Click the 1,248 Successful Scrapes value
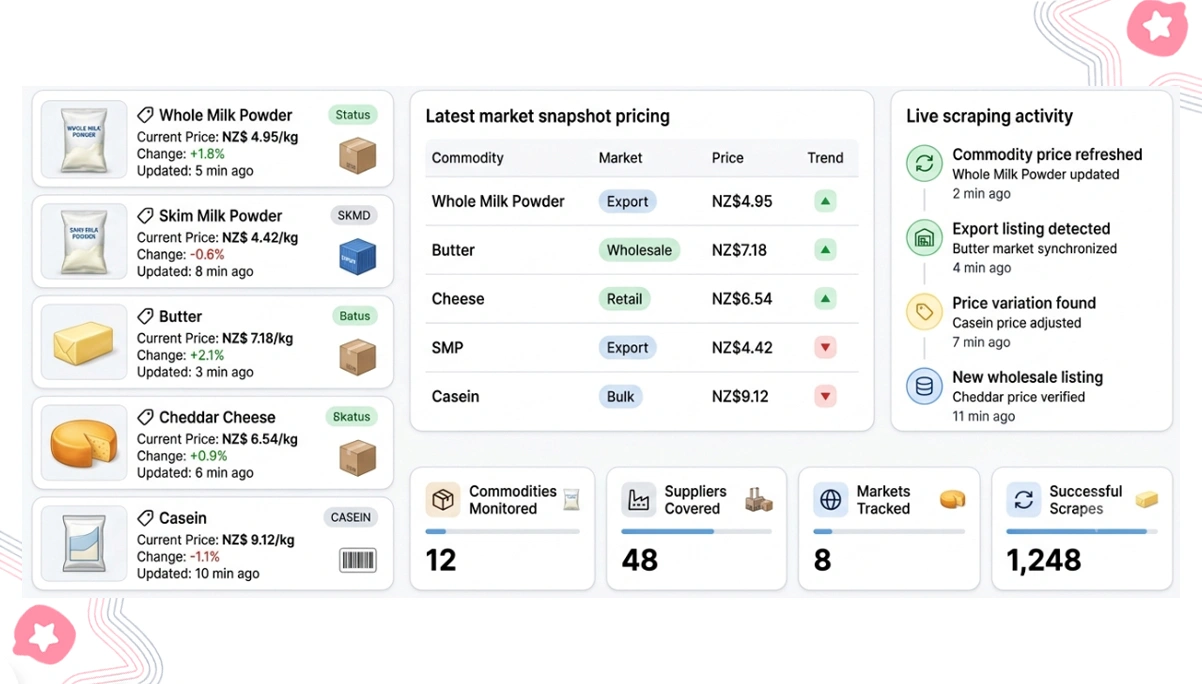 click(x=1043, y=560)
